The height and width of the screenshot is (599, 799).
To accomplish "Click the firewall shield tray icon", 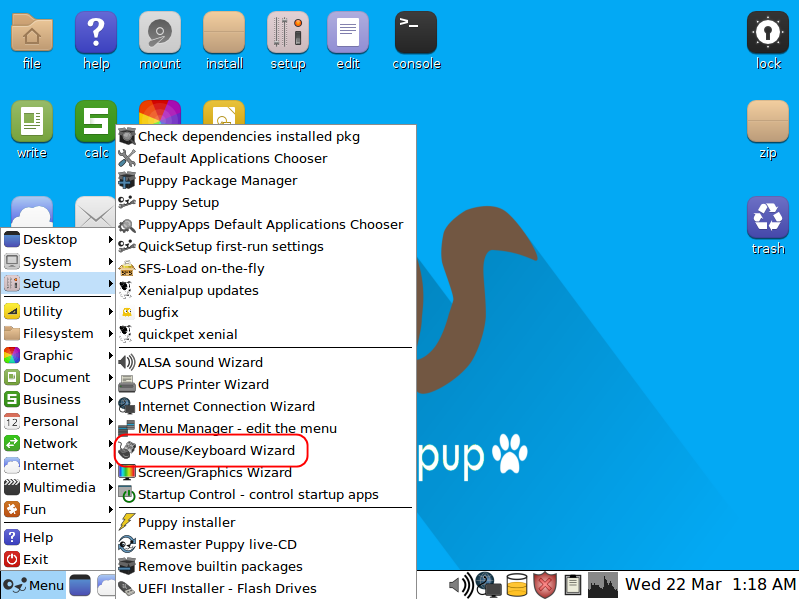I will [545, 585].
